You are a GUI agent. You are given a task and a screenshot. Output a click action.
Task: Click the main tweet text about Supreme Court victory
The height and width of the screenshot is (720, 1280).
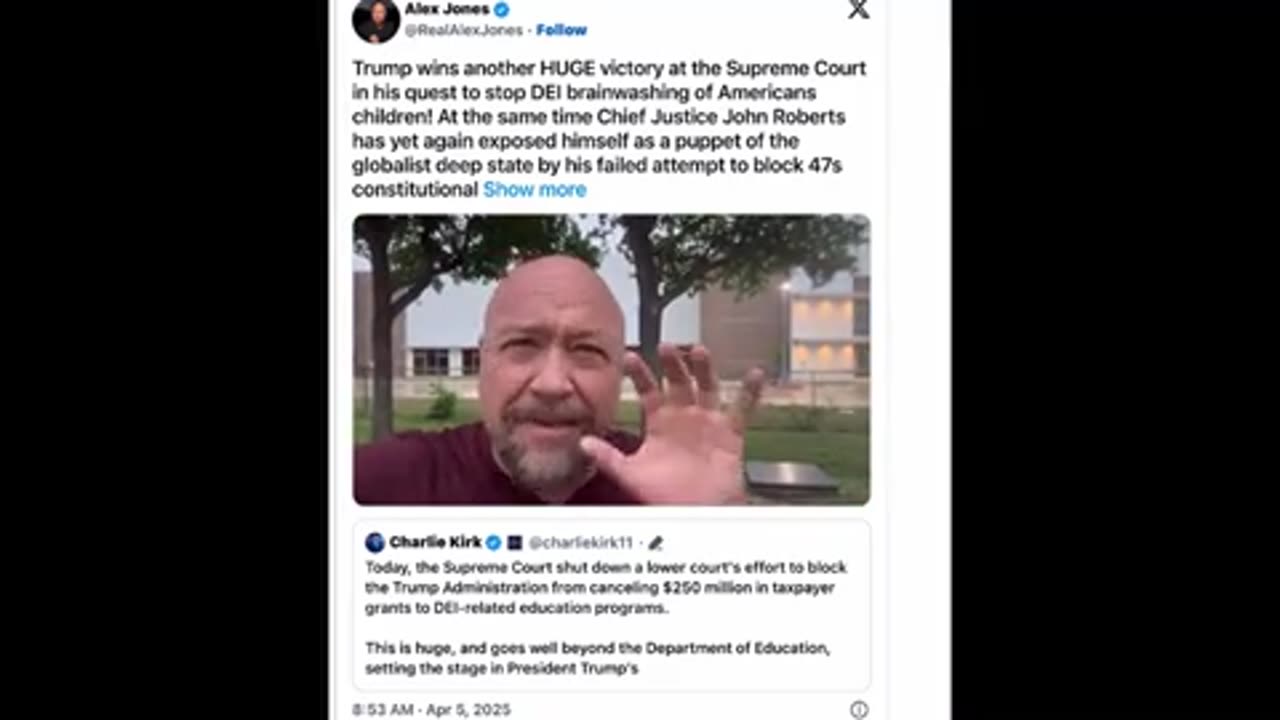[609, 129]
